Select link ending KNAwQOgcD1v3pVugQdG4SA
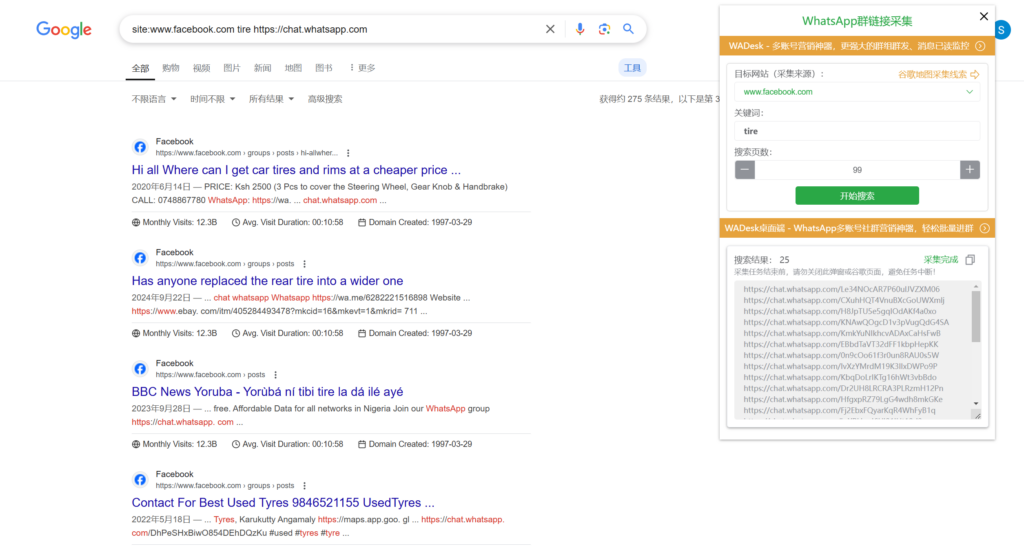This screenshot has width=1024, height=548. pyautogui.click(x=846, y=323)
